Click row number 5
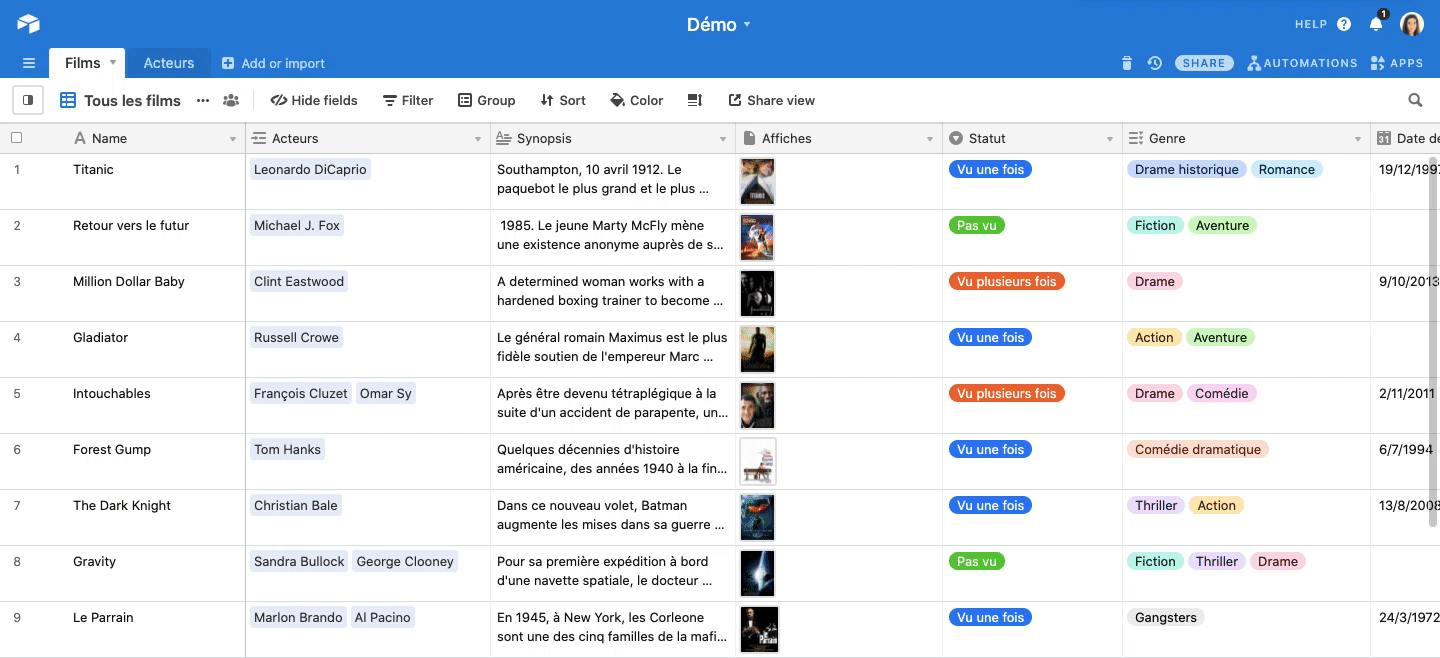 pos(17,394)
